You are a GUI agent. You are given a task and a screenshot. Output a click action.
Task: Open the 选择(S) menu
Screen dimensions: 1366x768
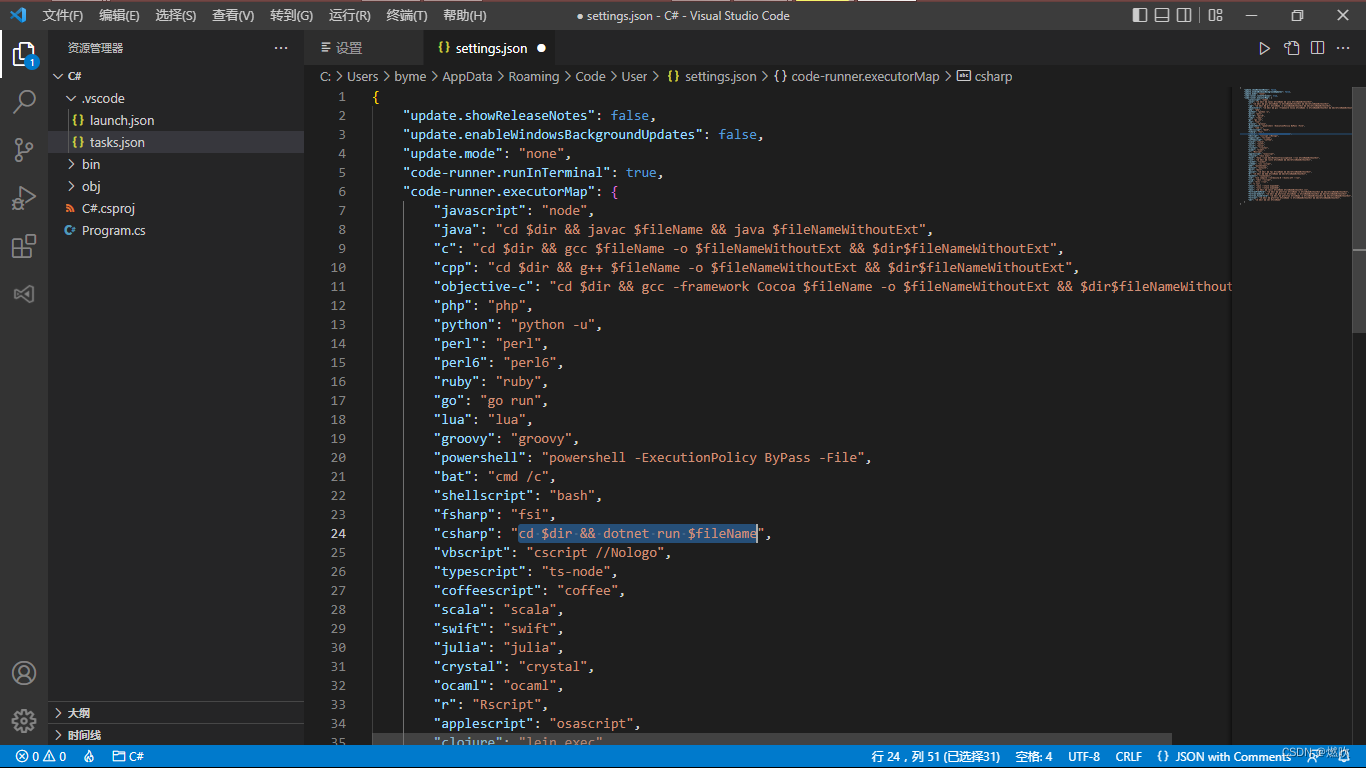coord(176,15)
